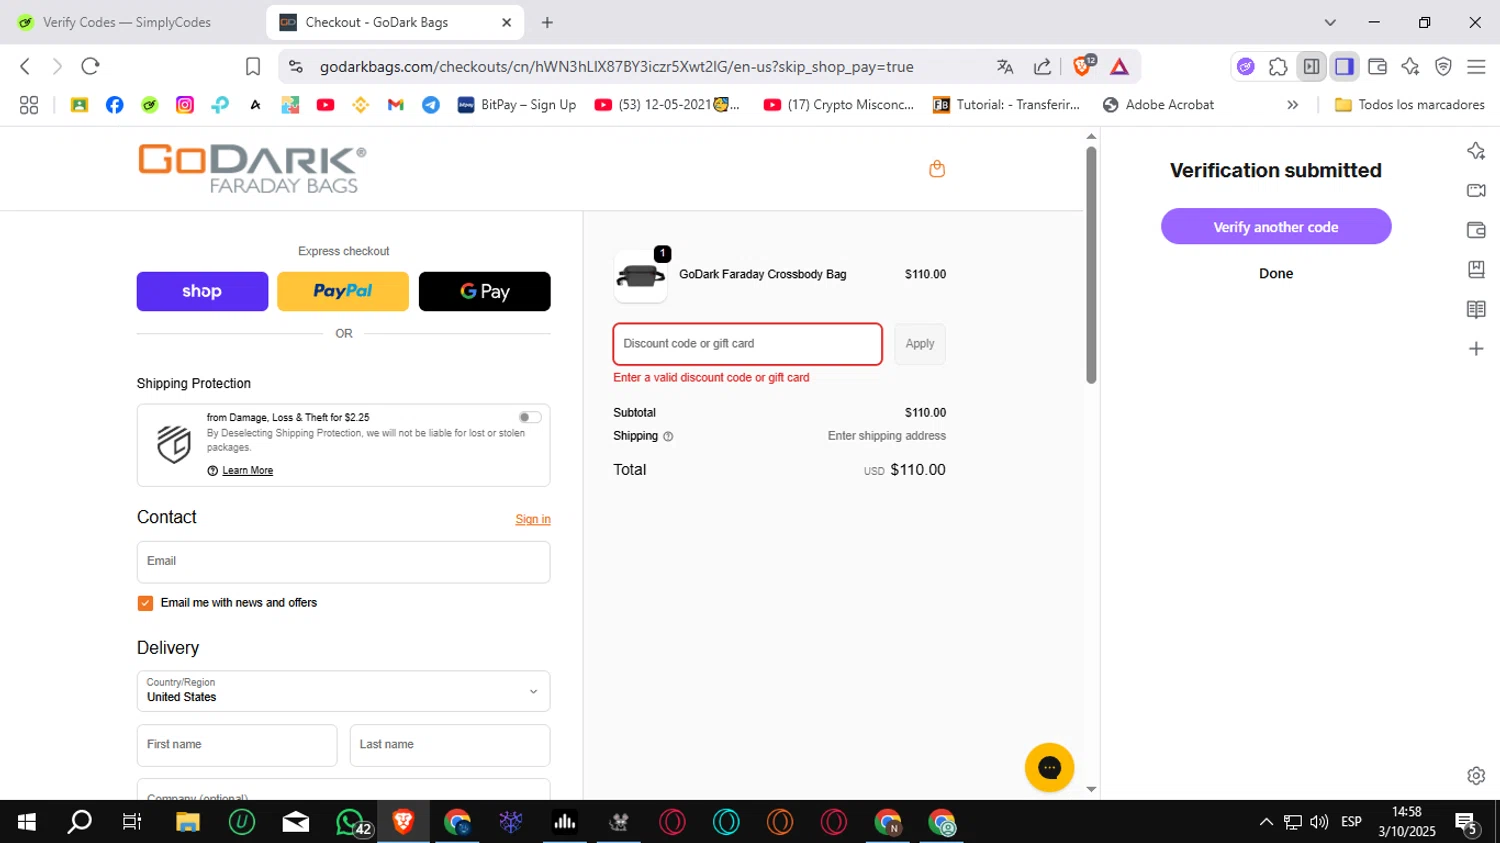Expand the Country/Region dropdown
The width and height of the screenshot is (1500, 843).
pyautogui.click(x=343, y=691)
